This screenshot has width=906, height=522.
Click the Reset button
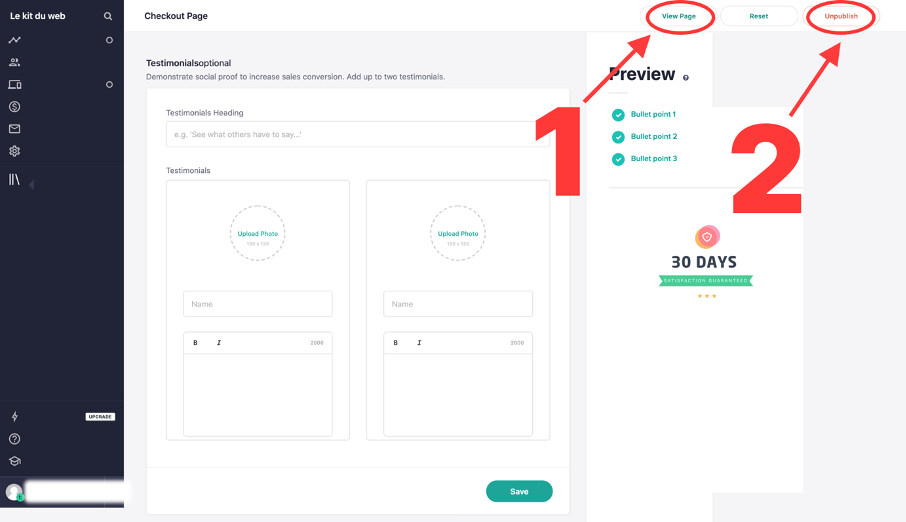759,16
